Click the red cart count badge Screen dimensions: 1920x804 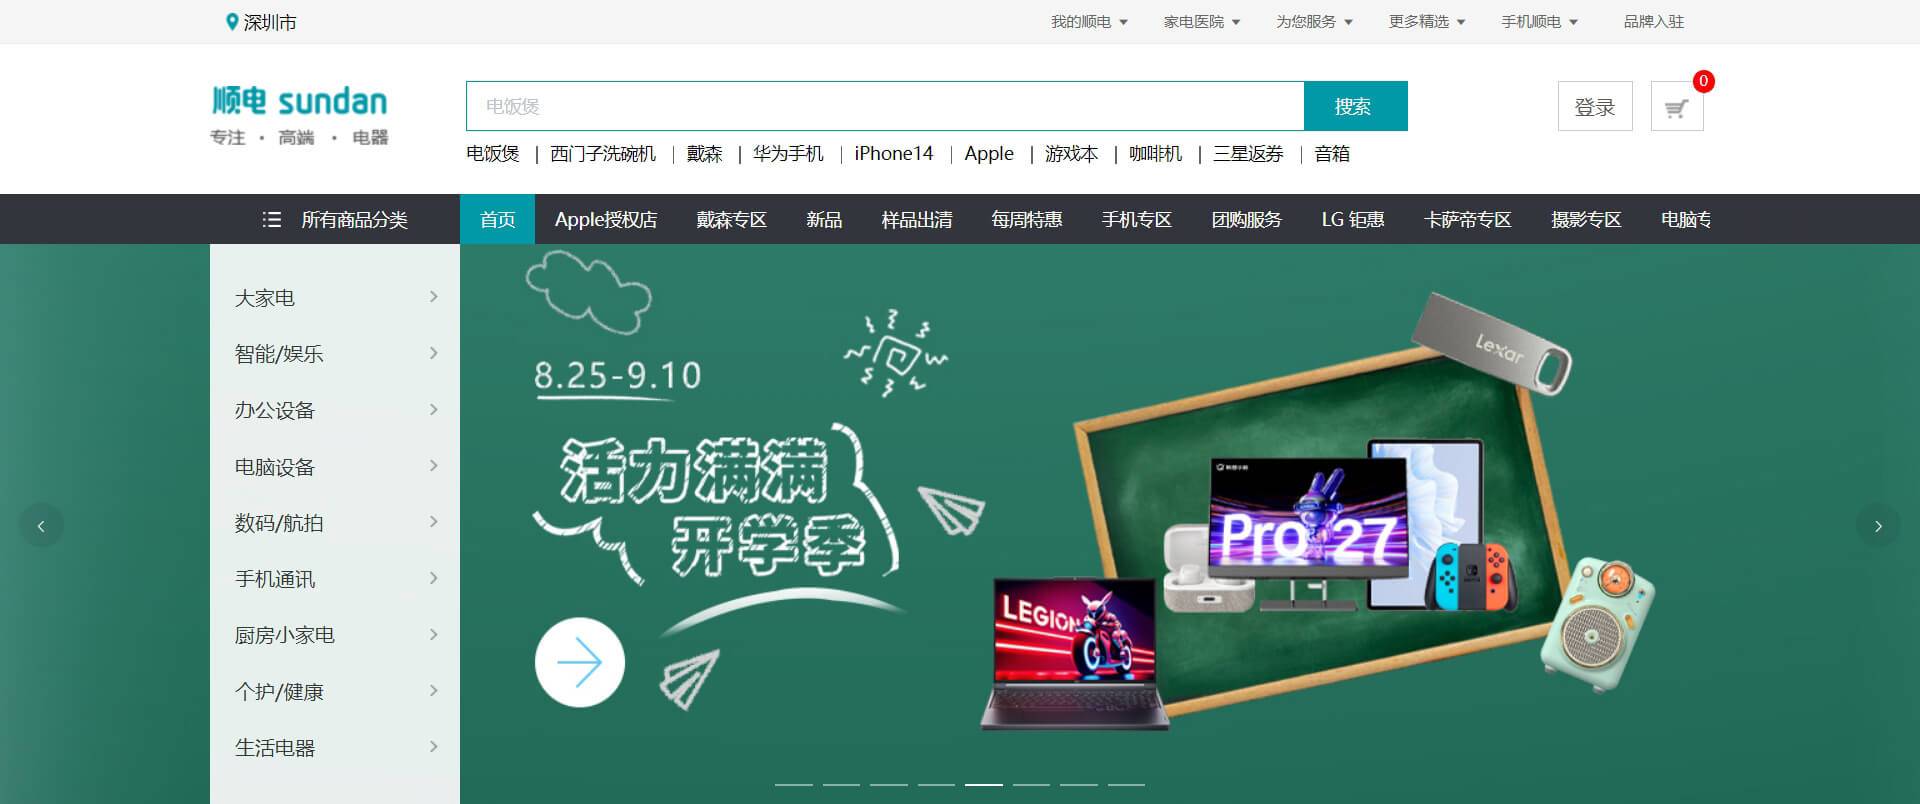(1703, 82)
